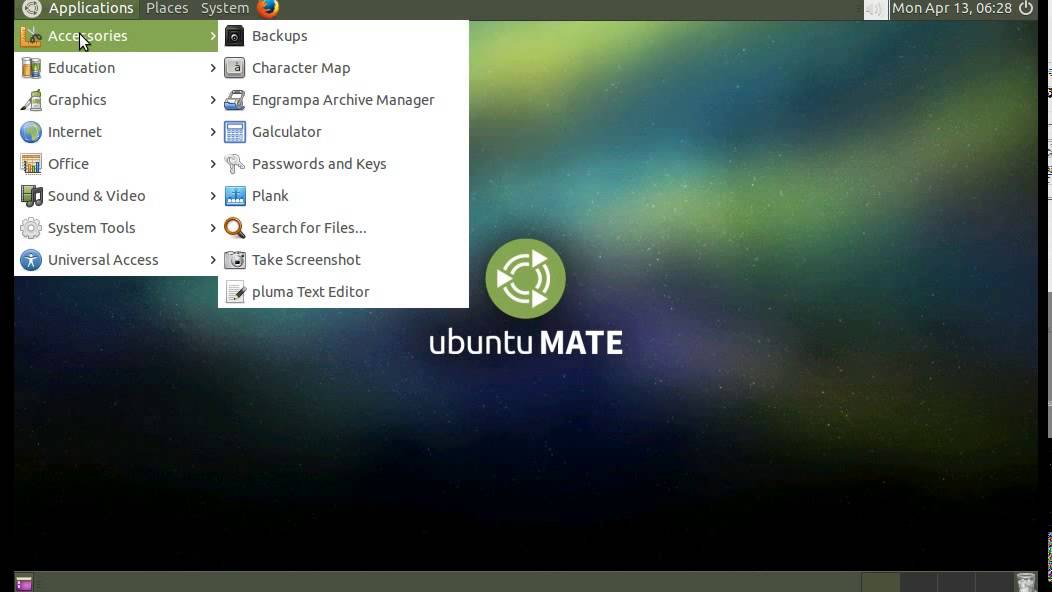Expand the Graphics submenu arrow
The image size is (1052, 592).
[x=213, y=100]
